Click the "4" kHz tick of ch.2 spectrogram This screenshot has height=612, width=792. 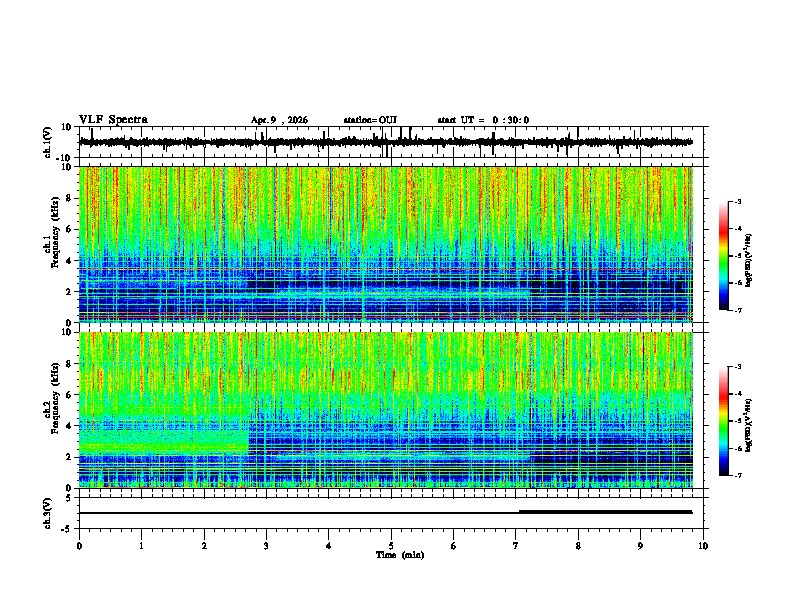(x=69, y=426)
